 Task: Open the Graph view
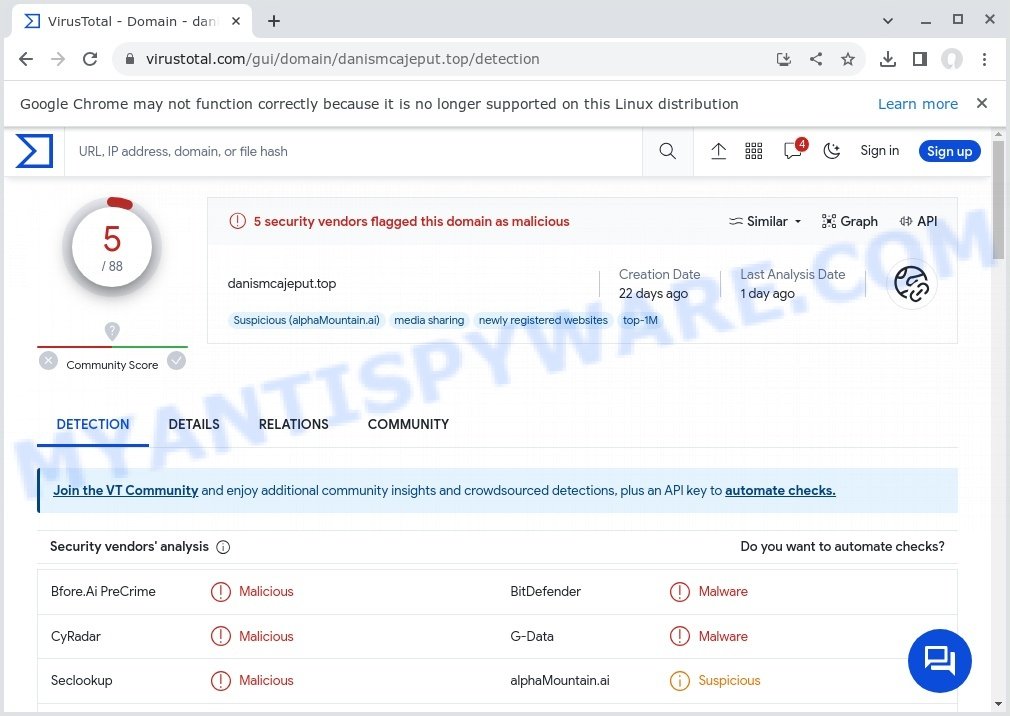(850, 221)
